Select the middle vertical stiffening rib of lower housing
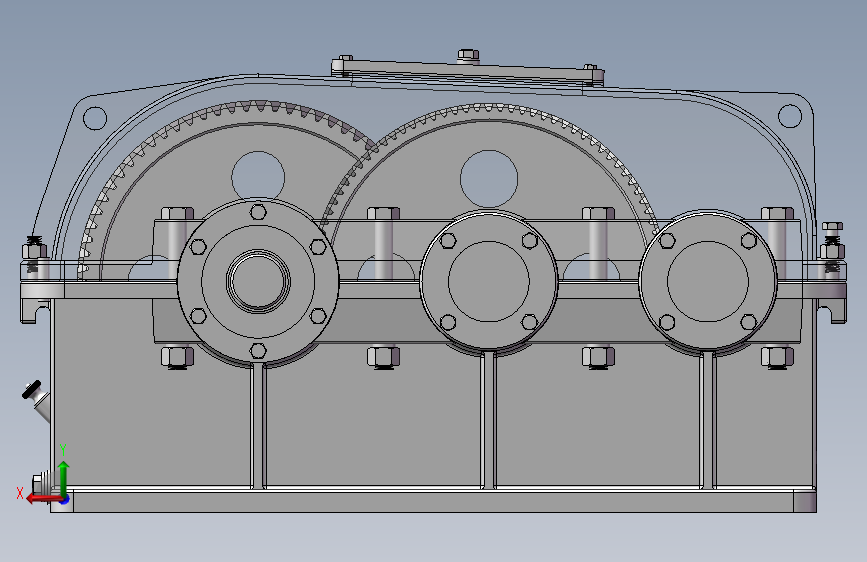 [488, 419]
